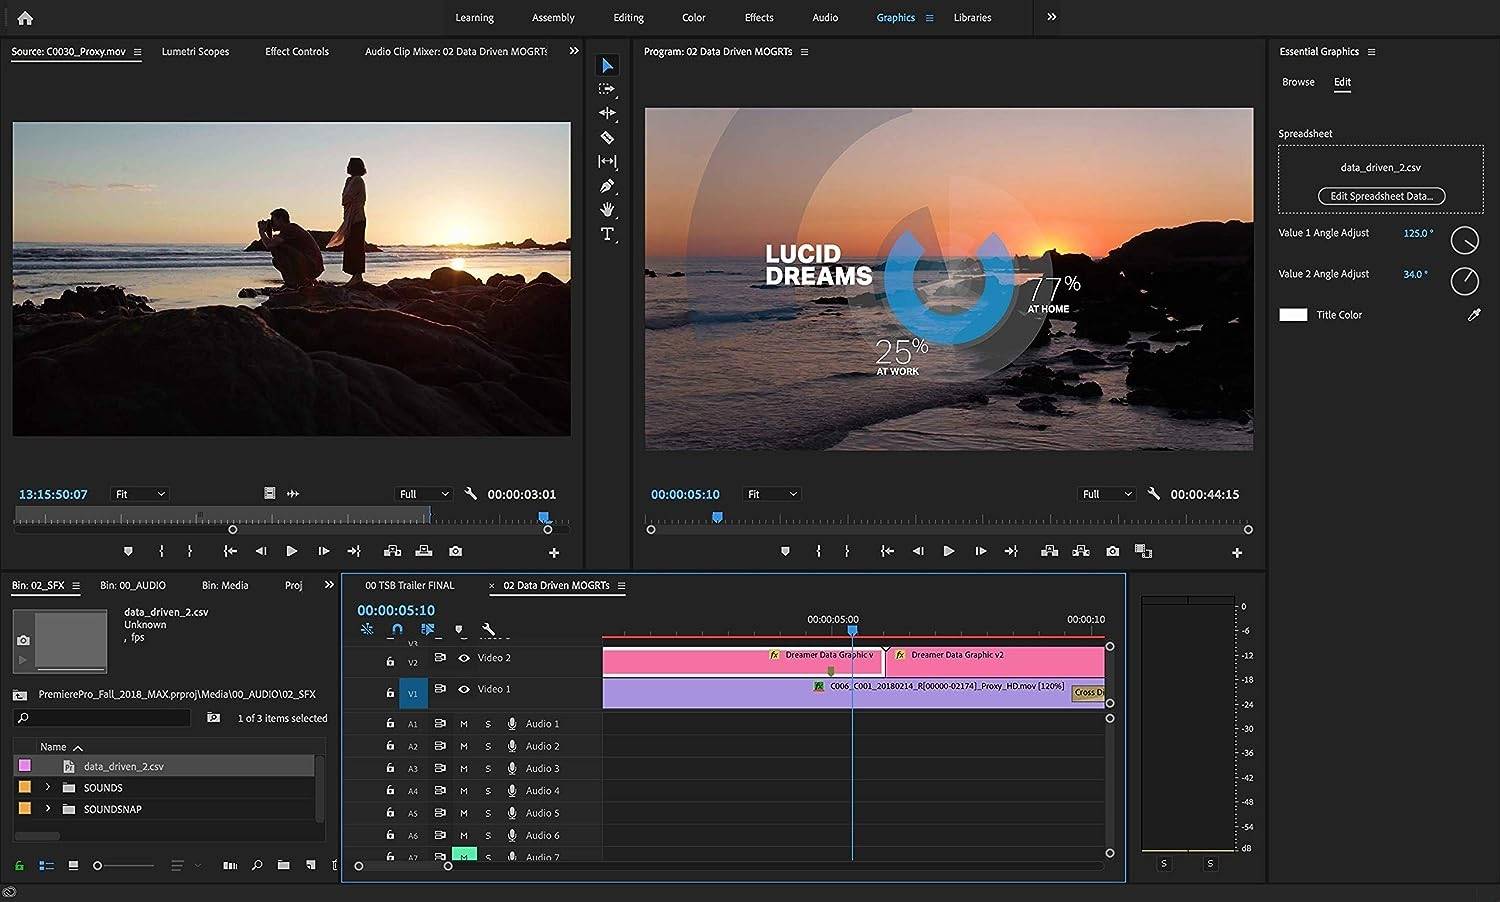
Task: Open the Program monitor zoom level dropdown
Action: click(x=771, y=493)
